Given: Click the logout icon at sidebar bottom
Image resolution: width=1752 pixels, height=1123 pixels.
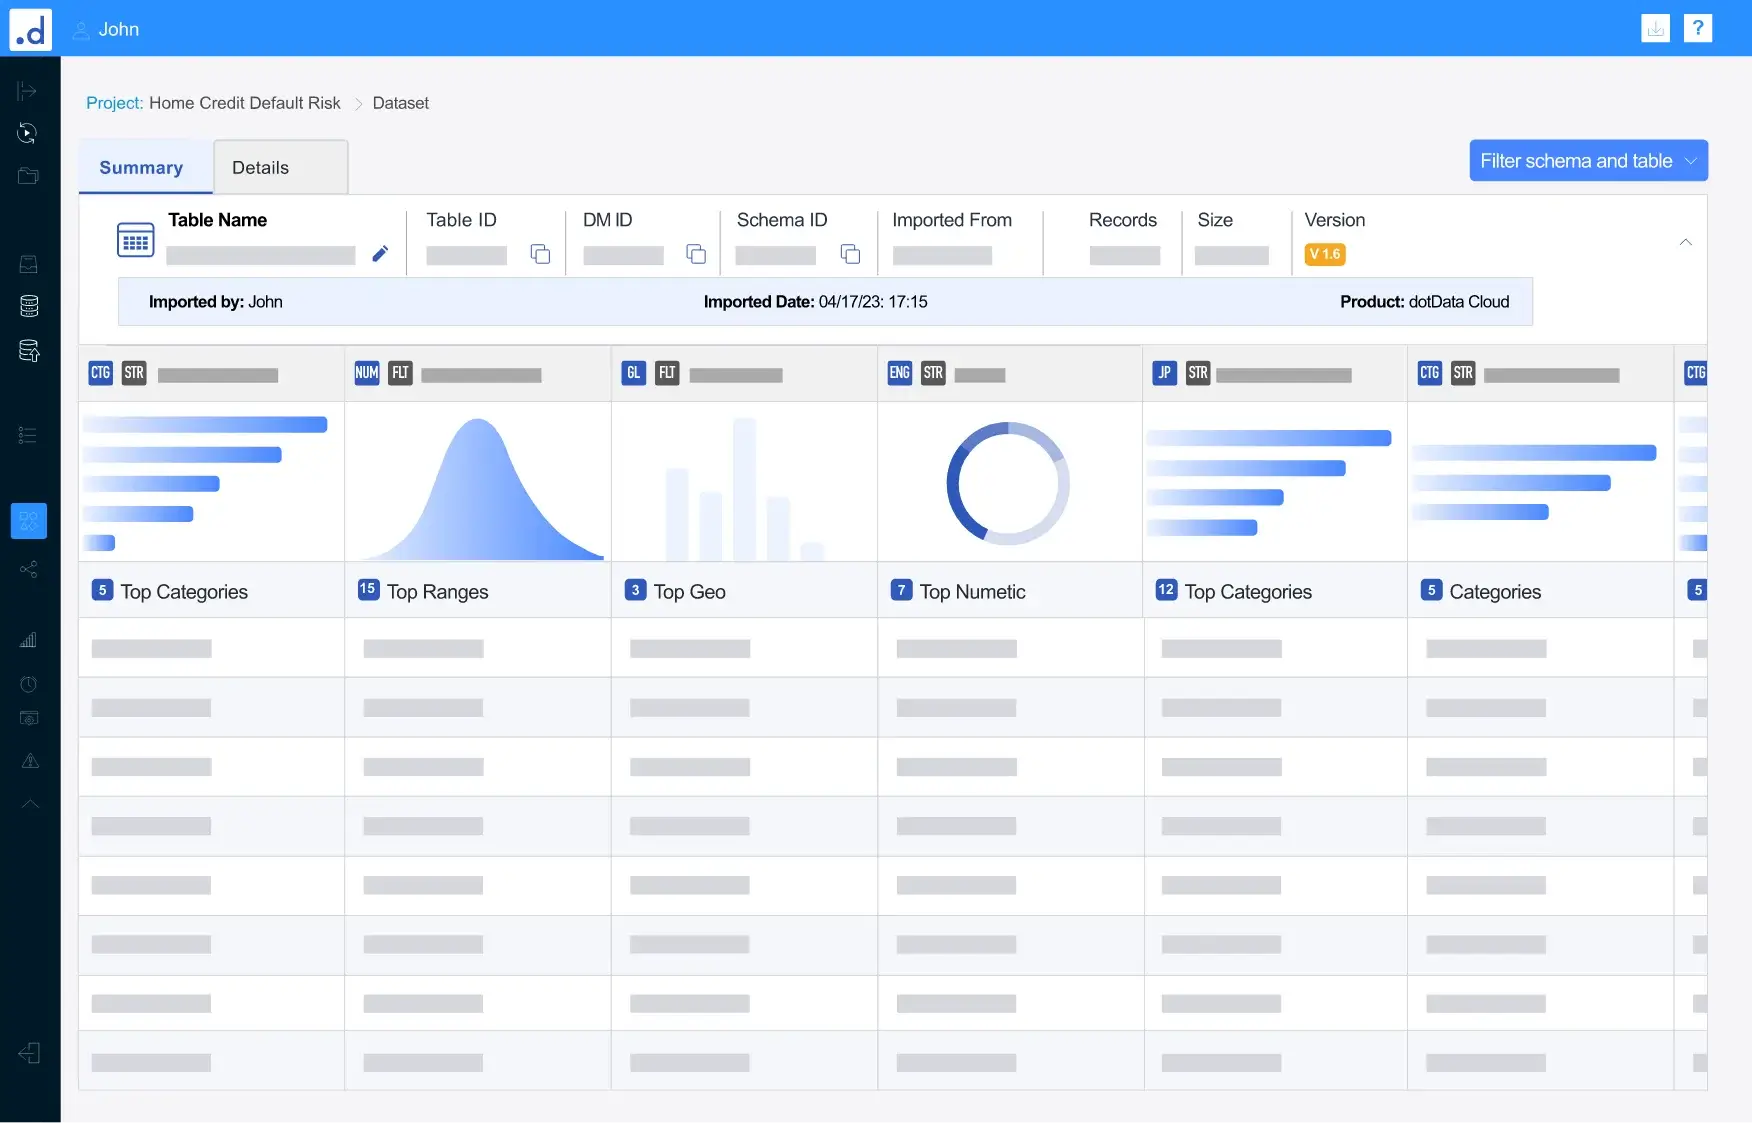Looking at the screenshot, I should point(29,1053).
